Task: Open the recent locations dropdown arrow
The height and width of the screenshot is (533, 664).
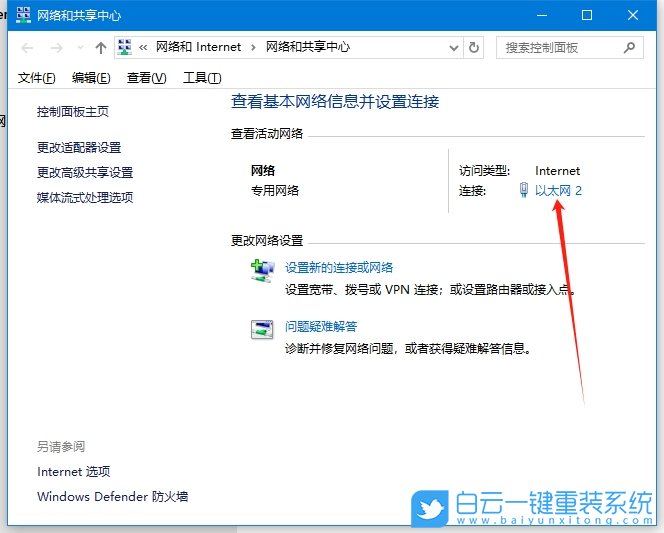Action: click(80, 48)
